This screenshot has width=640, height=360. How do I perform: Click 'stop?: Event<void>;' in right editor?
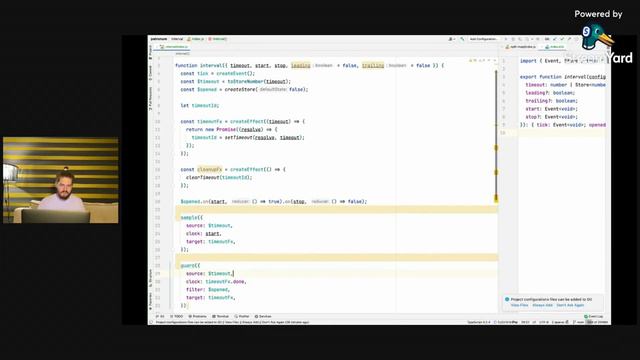point(551,117)
